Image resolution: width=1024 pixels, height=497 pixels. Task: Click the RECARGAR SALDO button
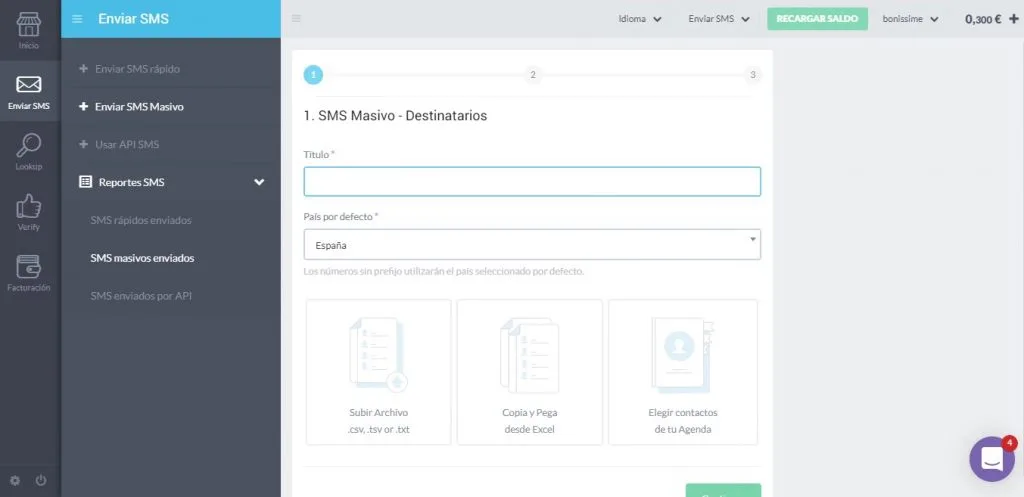(x=818, y=19)
